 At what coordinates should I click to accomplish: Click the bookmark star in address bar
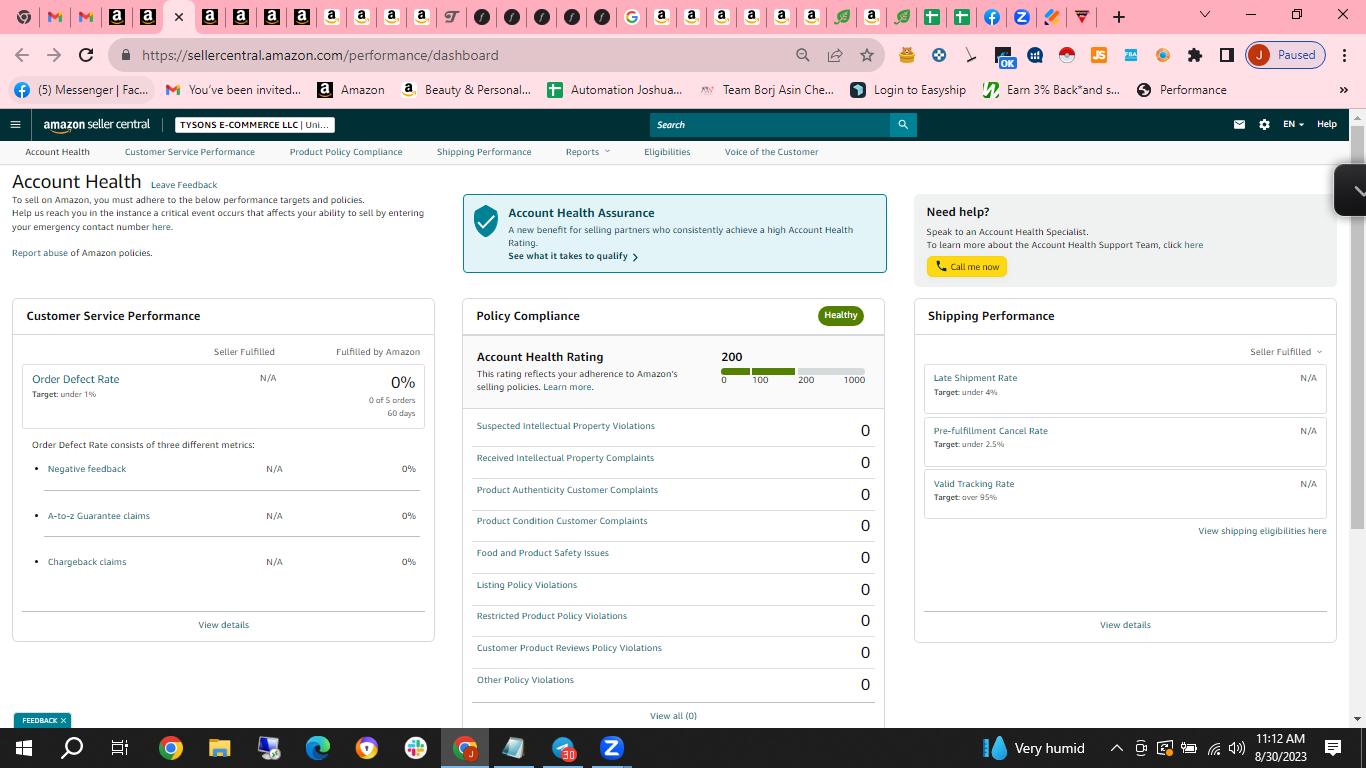pyautogui.click(x=867, y=55)
